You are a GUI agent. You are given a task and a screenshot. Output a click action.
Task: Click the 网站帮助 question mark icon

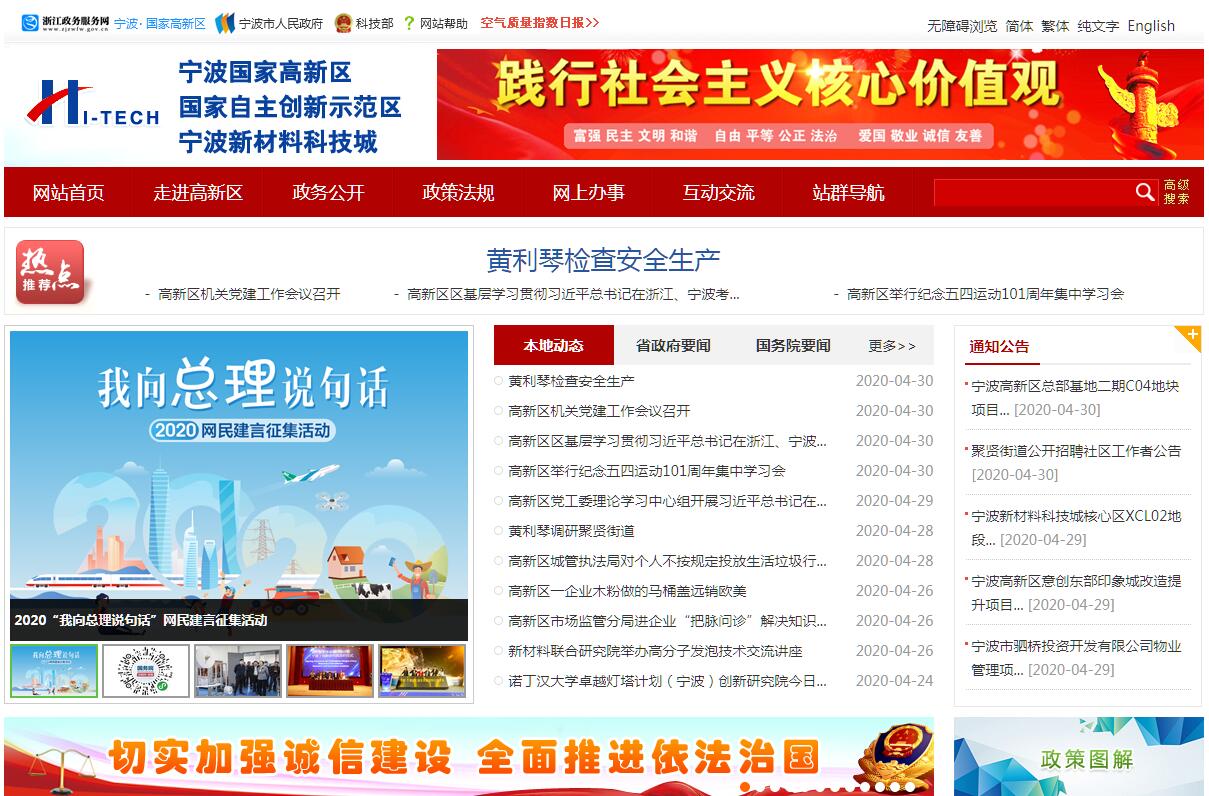point(409,23)
